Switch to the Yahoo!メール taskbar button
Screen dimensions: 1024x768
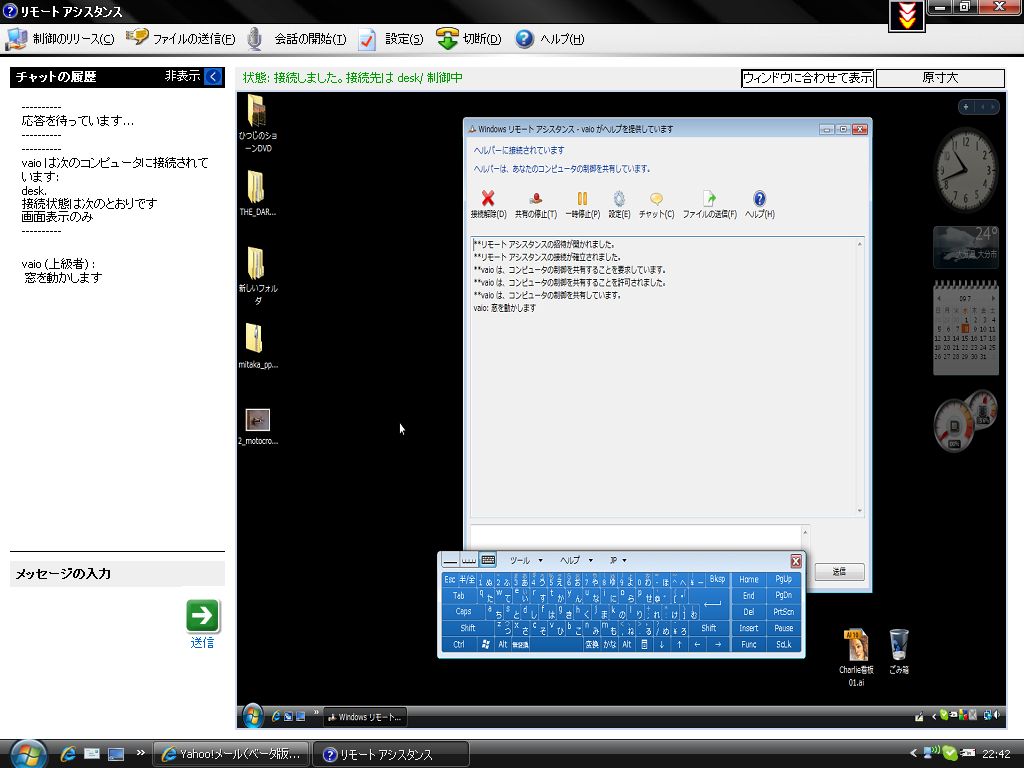pyautogui.click(x=231, y=754)
